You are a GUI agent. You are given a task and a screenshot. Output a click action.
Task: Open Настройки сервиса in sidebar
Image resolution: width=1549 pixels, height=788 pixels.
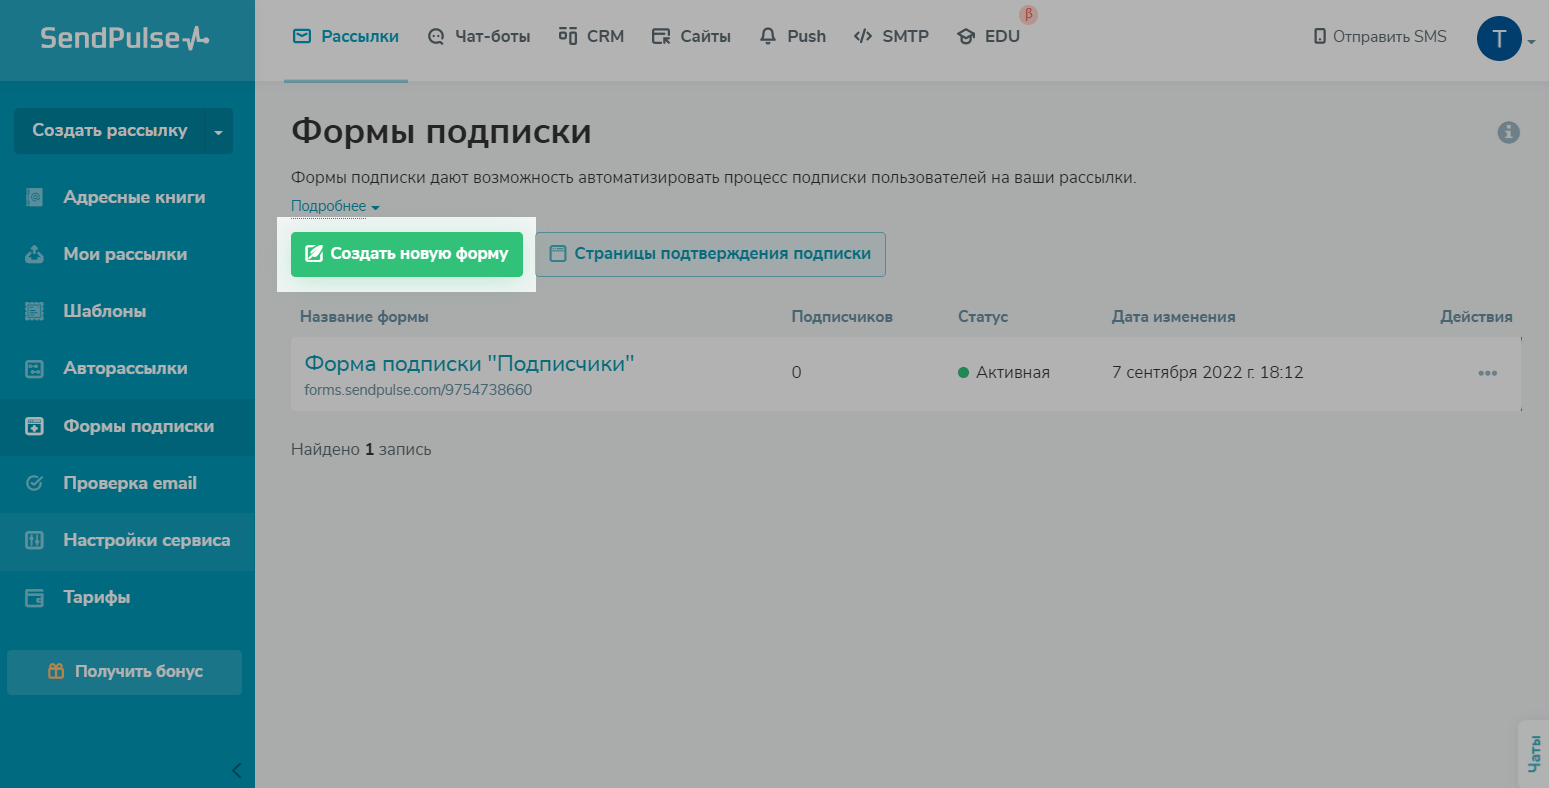[146, 541]
